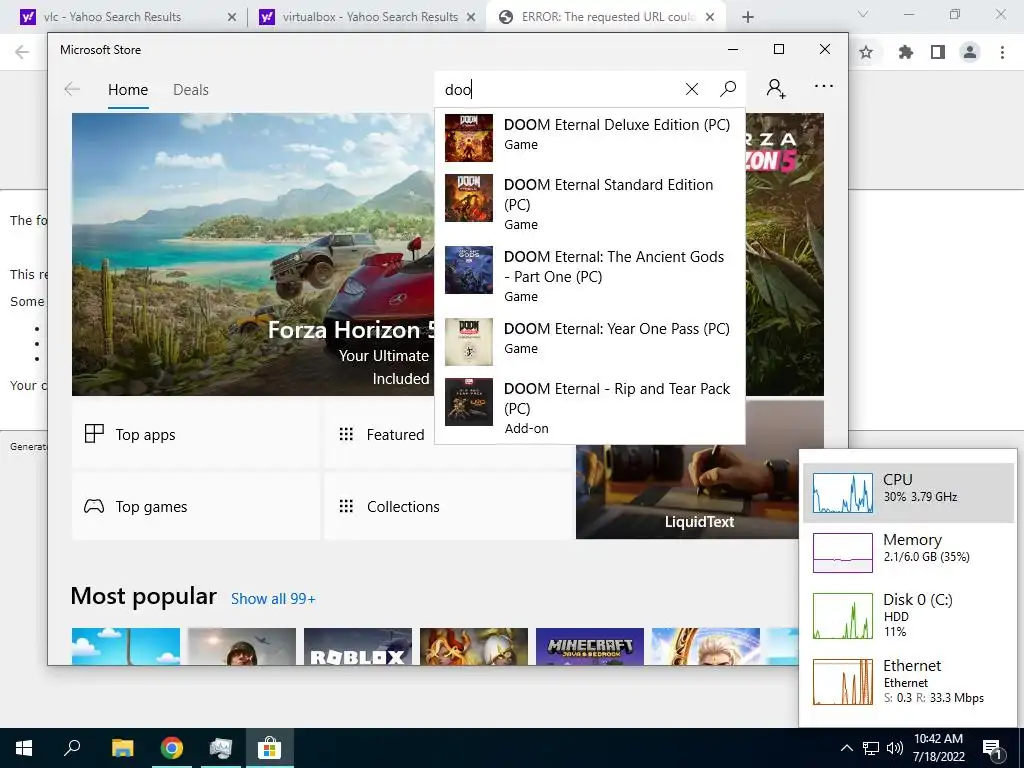Click the Microsoft Store taskbar icon

269,748
